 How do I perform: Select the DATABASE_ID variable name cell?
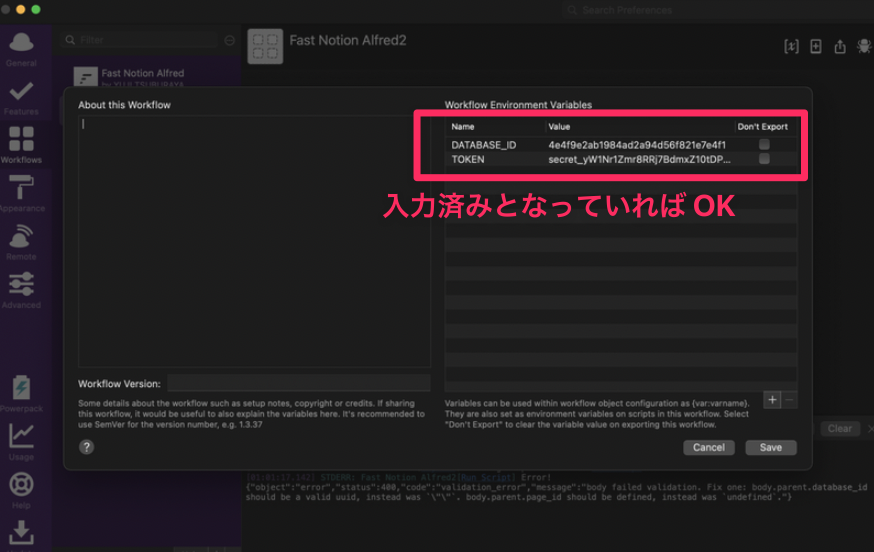484,145
